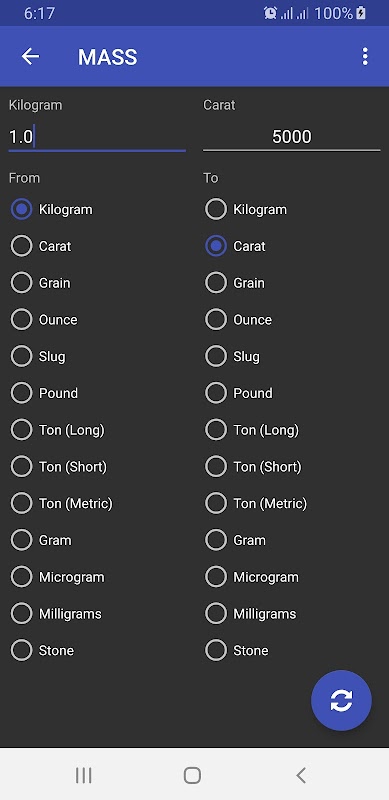Tap the back arrow in header

point(30,56)
